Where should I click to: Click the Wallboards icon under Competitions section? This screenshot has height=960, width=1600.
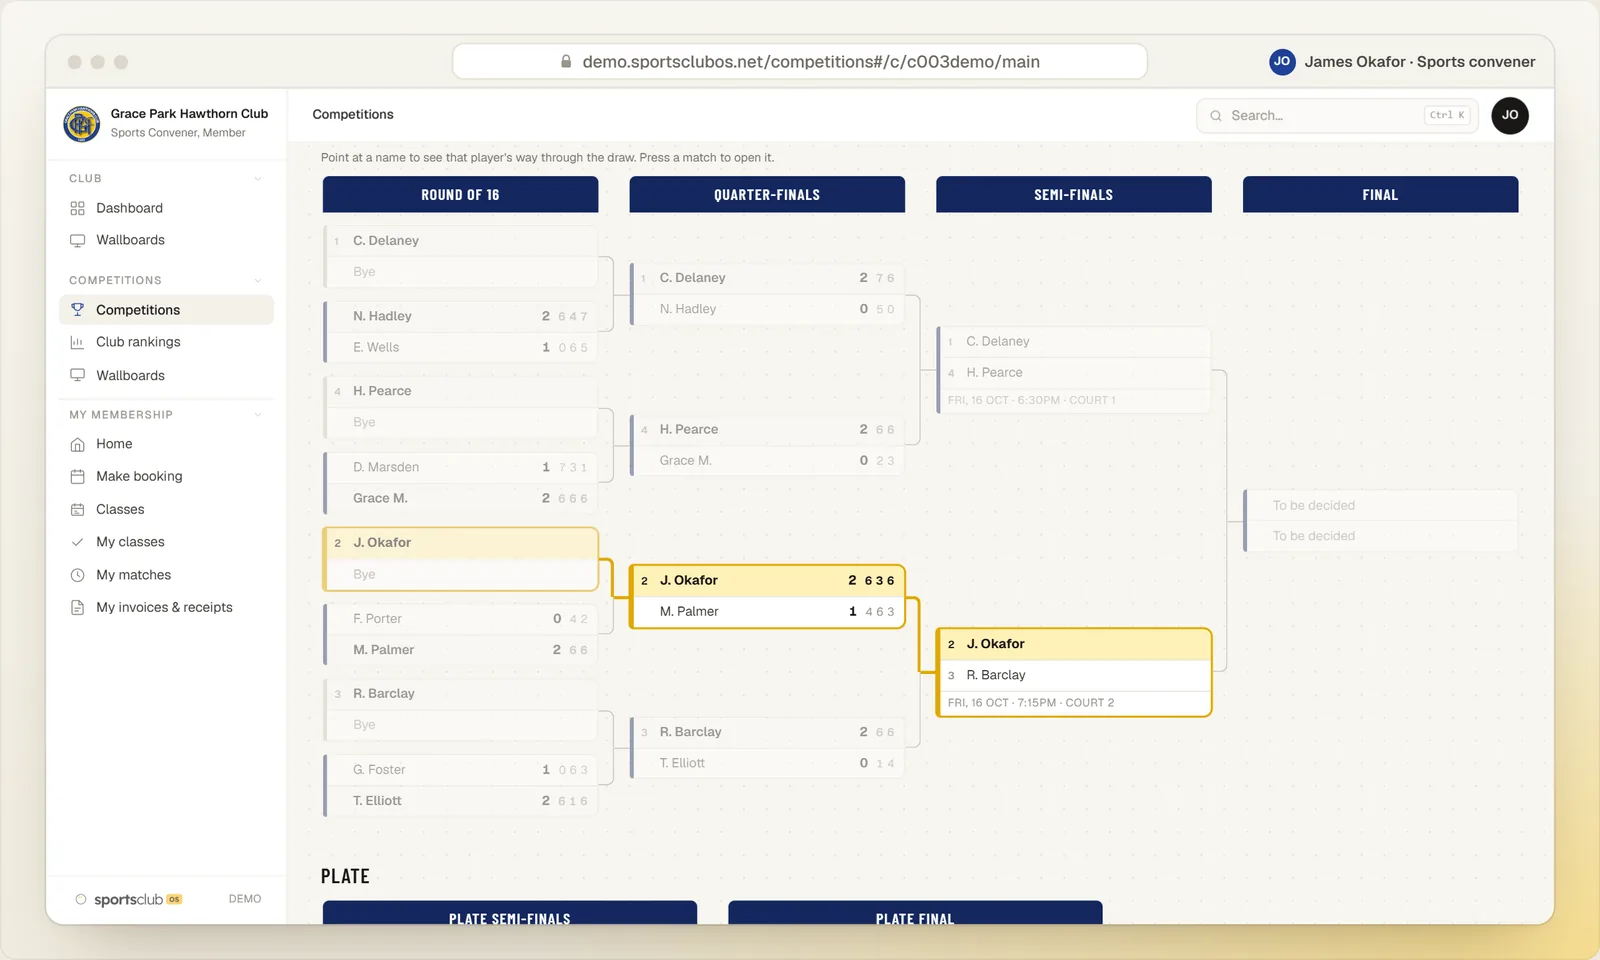pos(77,375)
